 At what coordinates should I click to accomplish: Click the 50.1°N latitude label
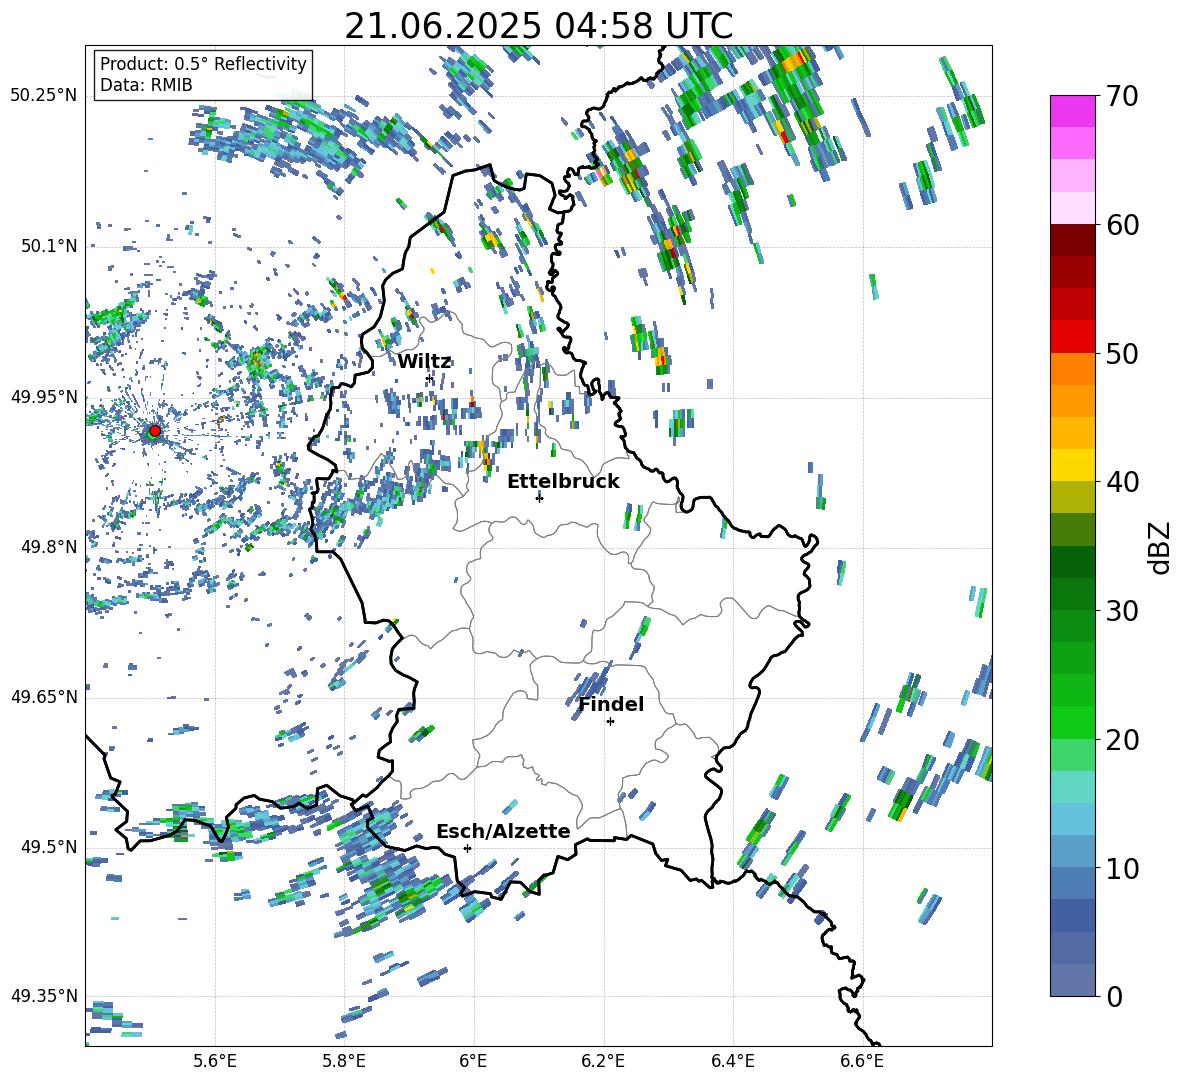pos(48,246)
